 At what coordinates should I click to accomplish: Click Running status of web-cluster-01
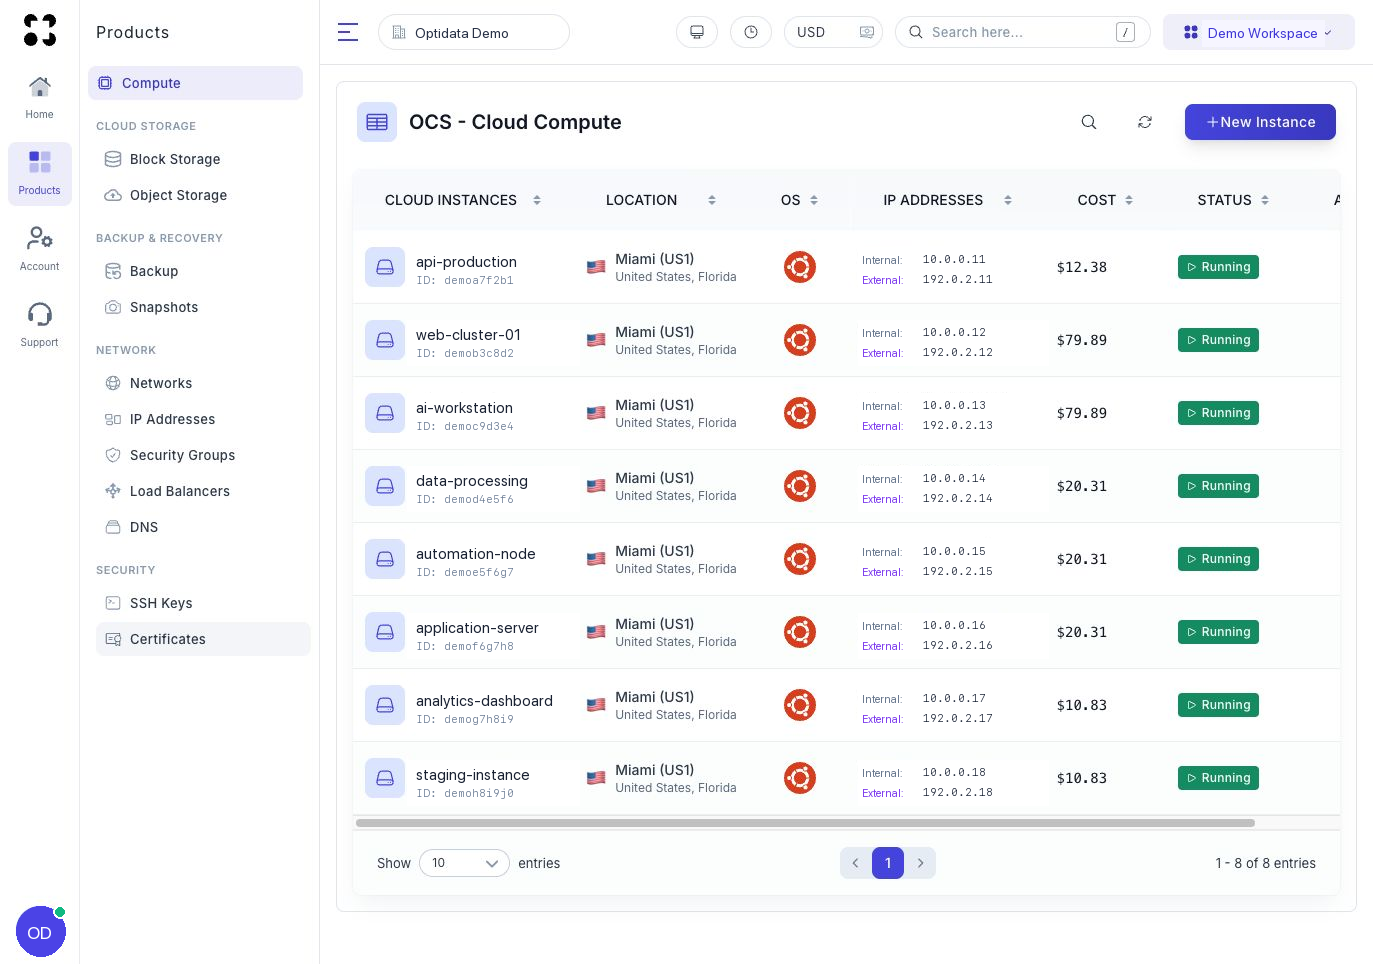[1218, 340]
